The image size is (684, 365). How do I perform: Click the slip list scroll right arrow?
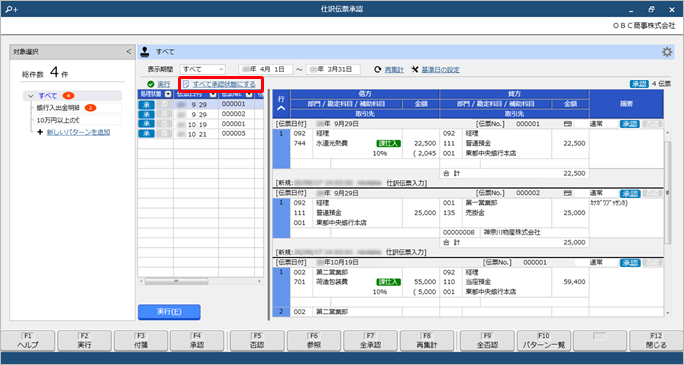coord(260,282)
